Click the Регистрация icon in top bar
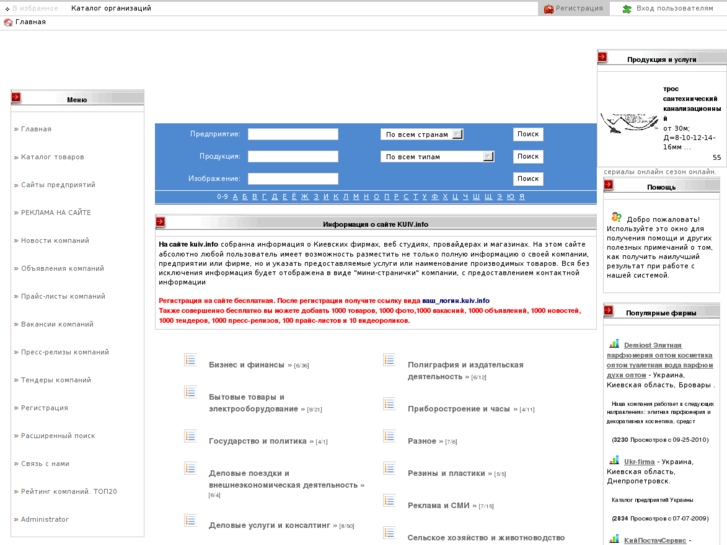Viewport: 727px width, 545px height. point(548,9)
